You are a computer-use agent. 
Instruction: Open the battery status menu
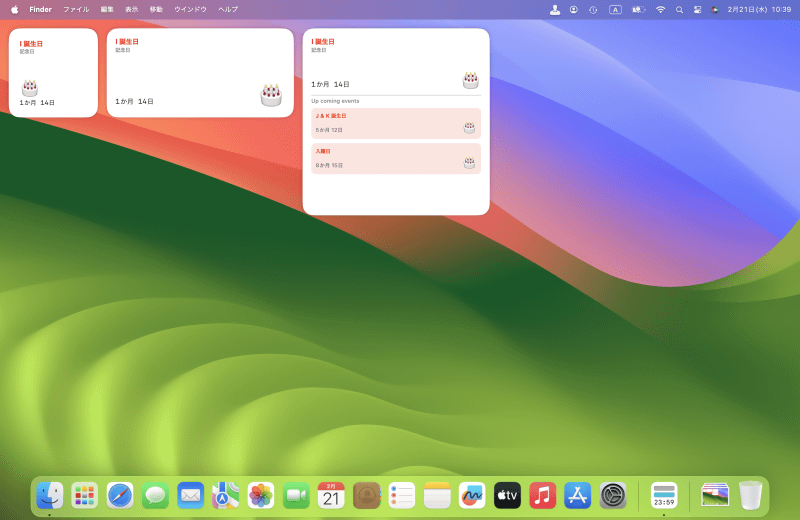pyautogui.click(x=638, y=10)
